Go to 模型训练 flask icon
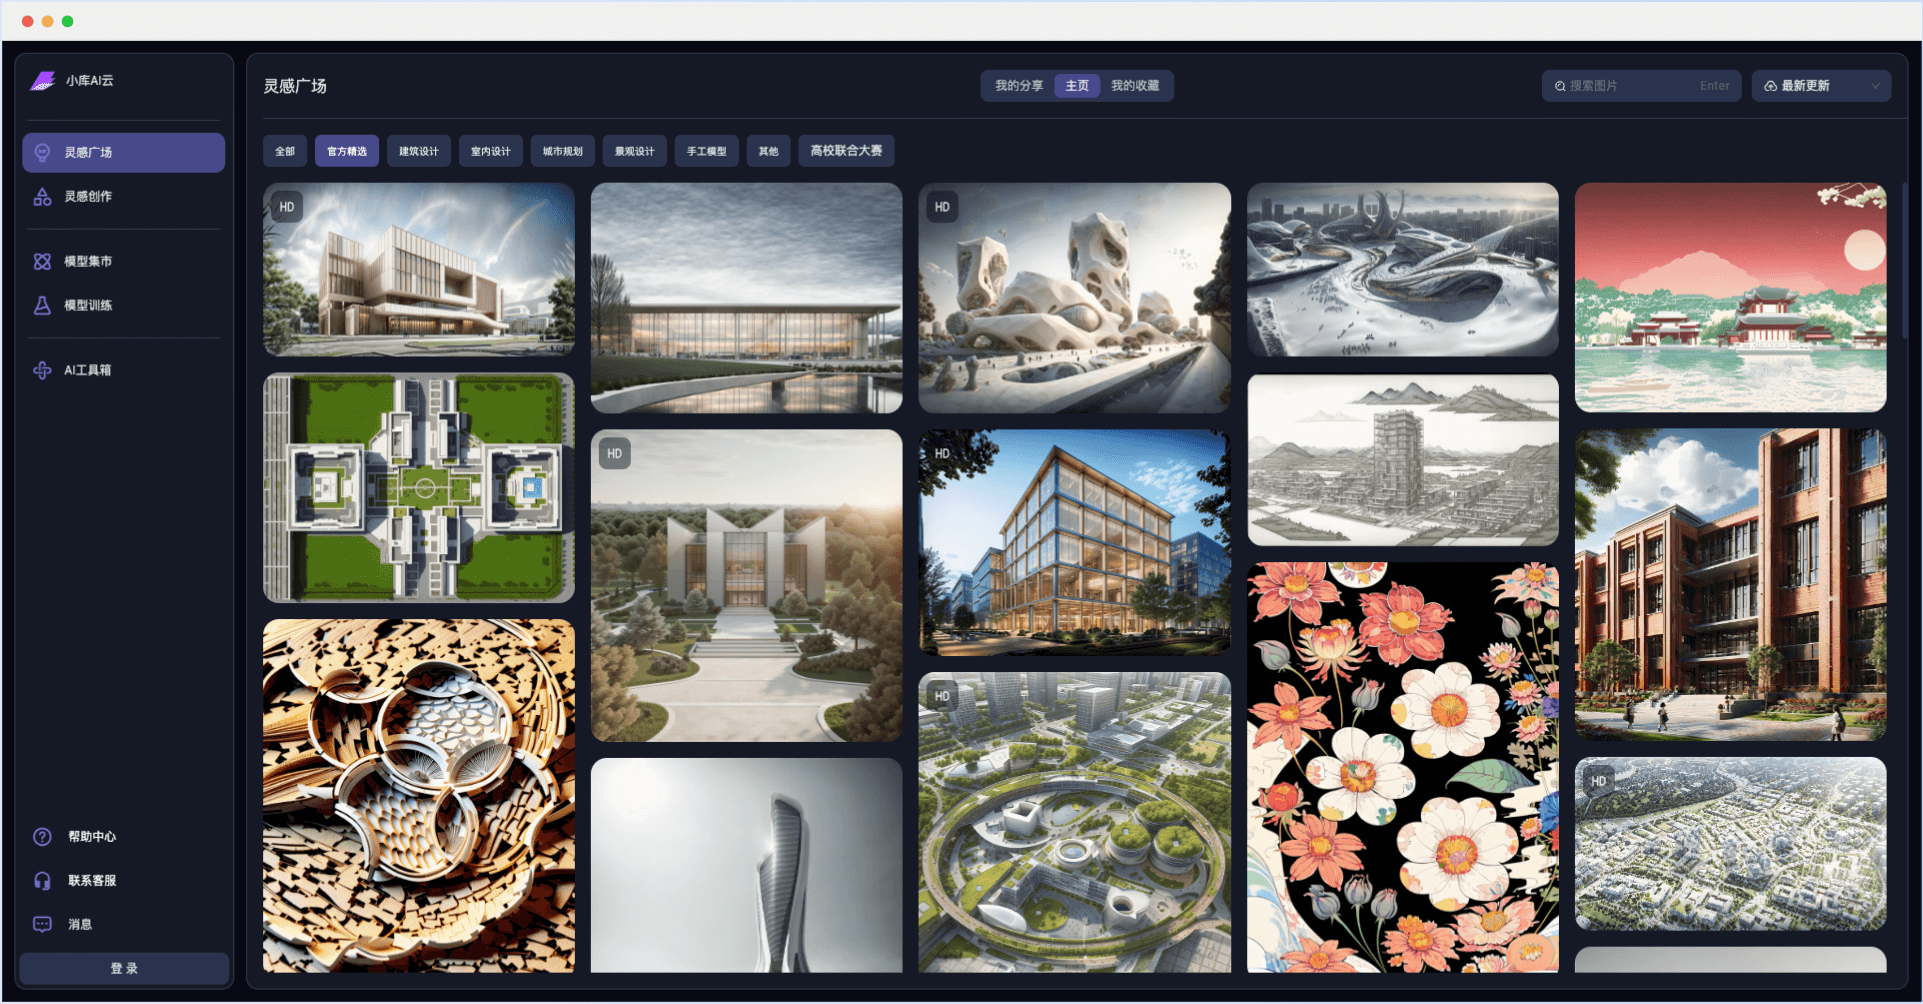Image resolution: width=1923 pixels, height=1004 pixels. point(42,306)
